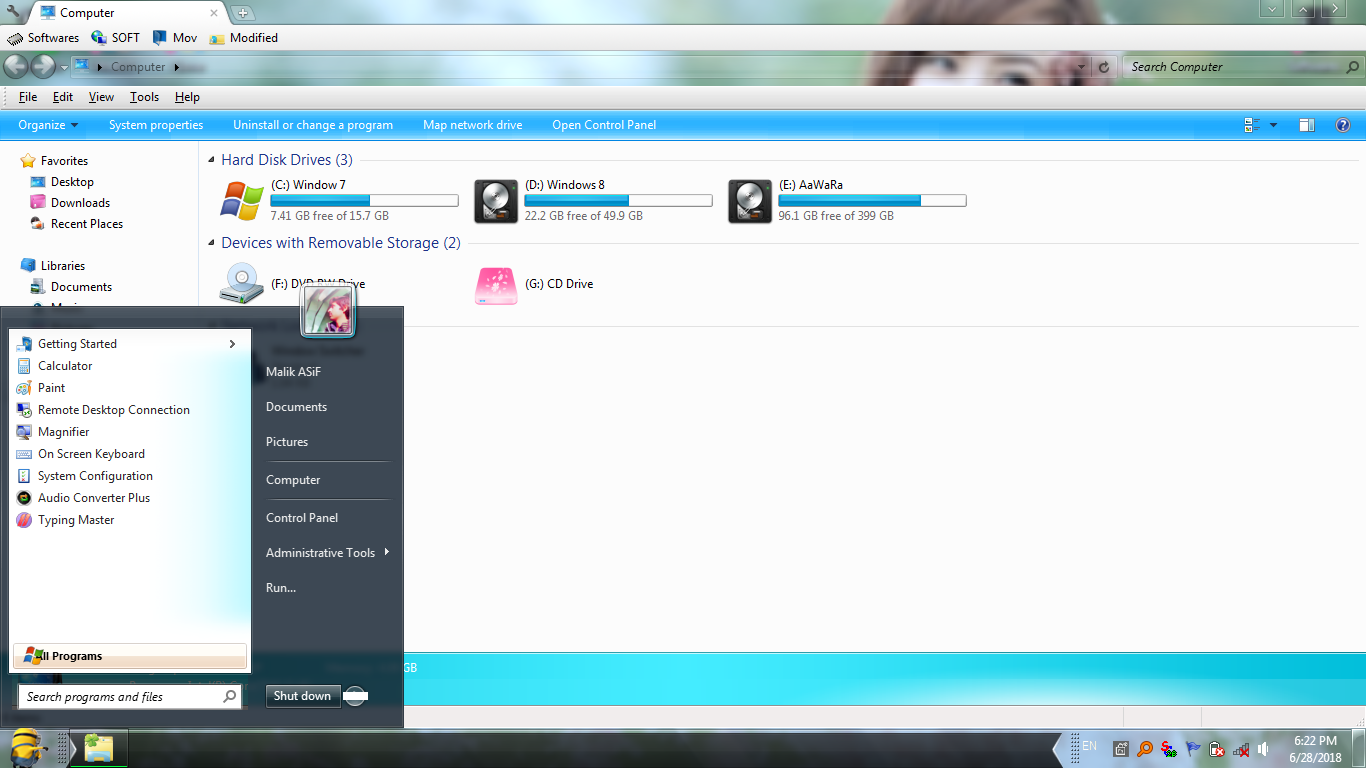
Task: Open the Edit menu
Action: tap(63, 97)
